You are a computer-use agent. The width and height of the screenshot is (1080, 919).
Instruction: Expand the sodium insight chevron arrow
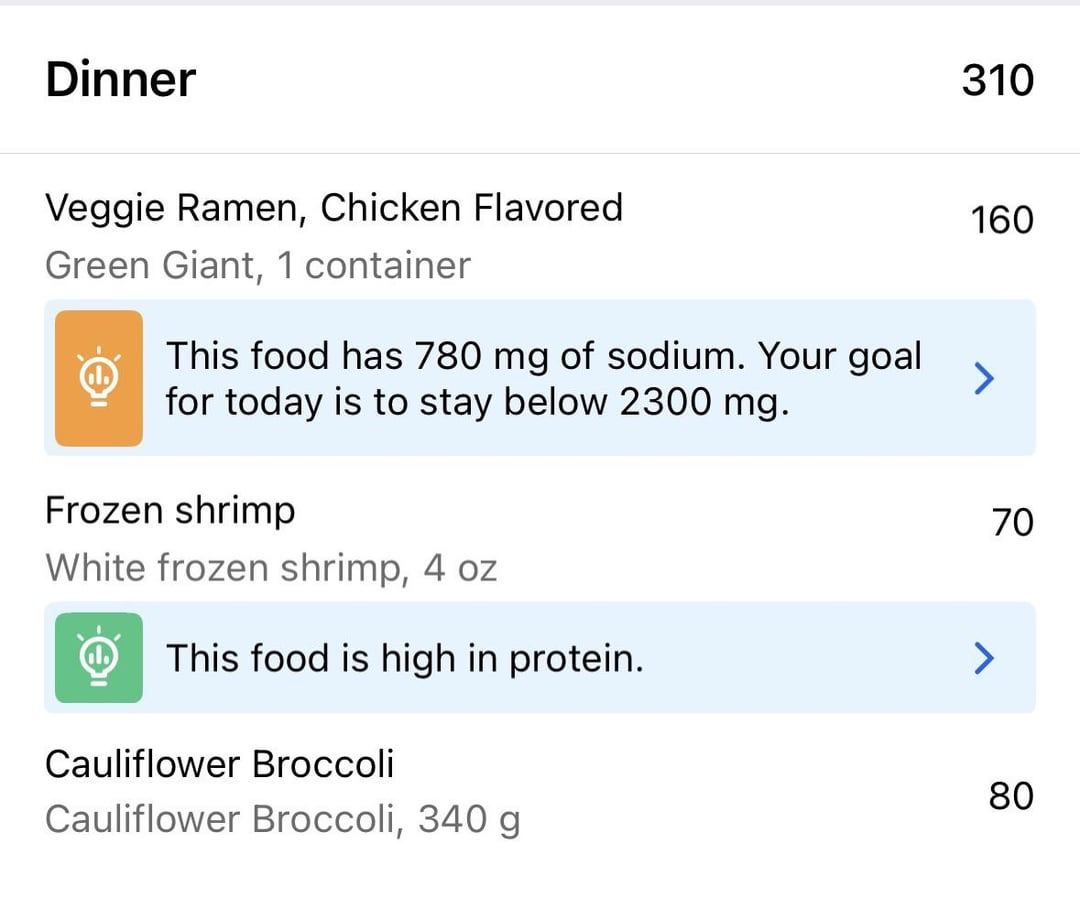984,378
